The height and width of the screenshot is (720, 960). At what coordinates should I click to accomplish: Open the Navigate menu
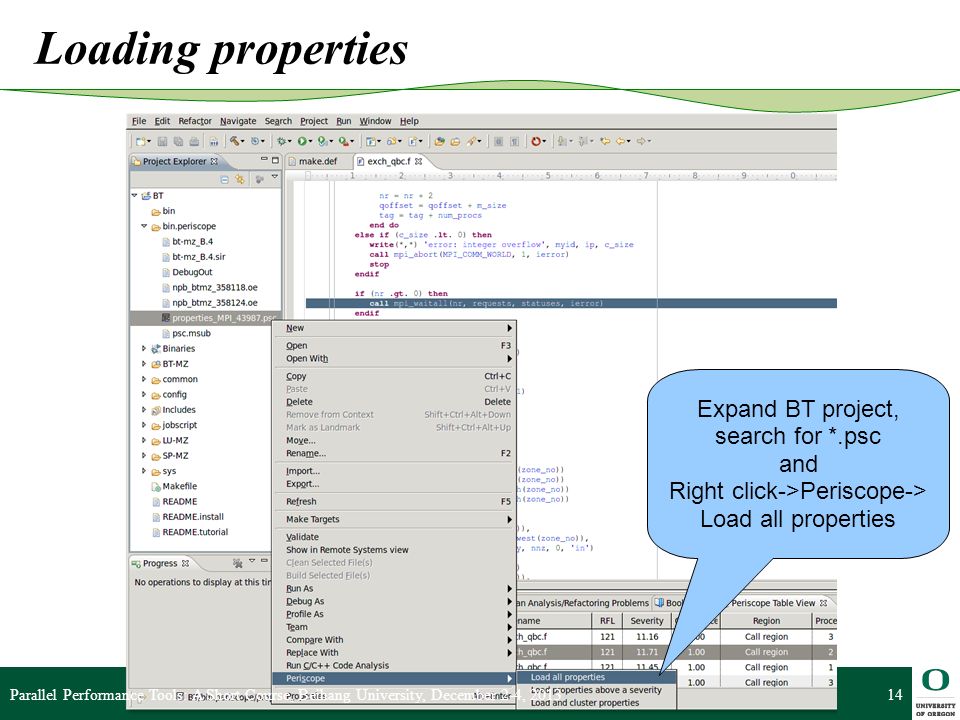[238, 121]
